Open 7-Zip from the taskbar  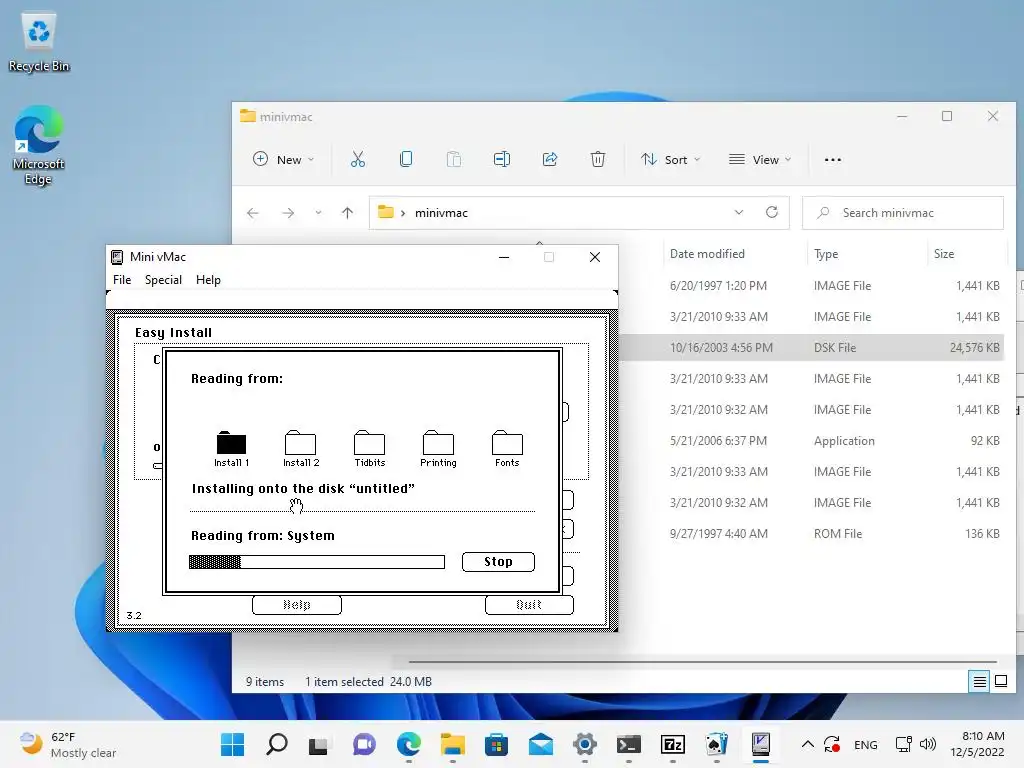(x=673, y=744)
